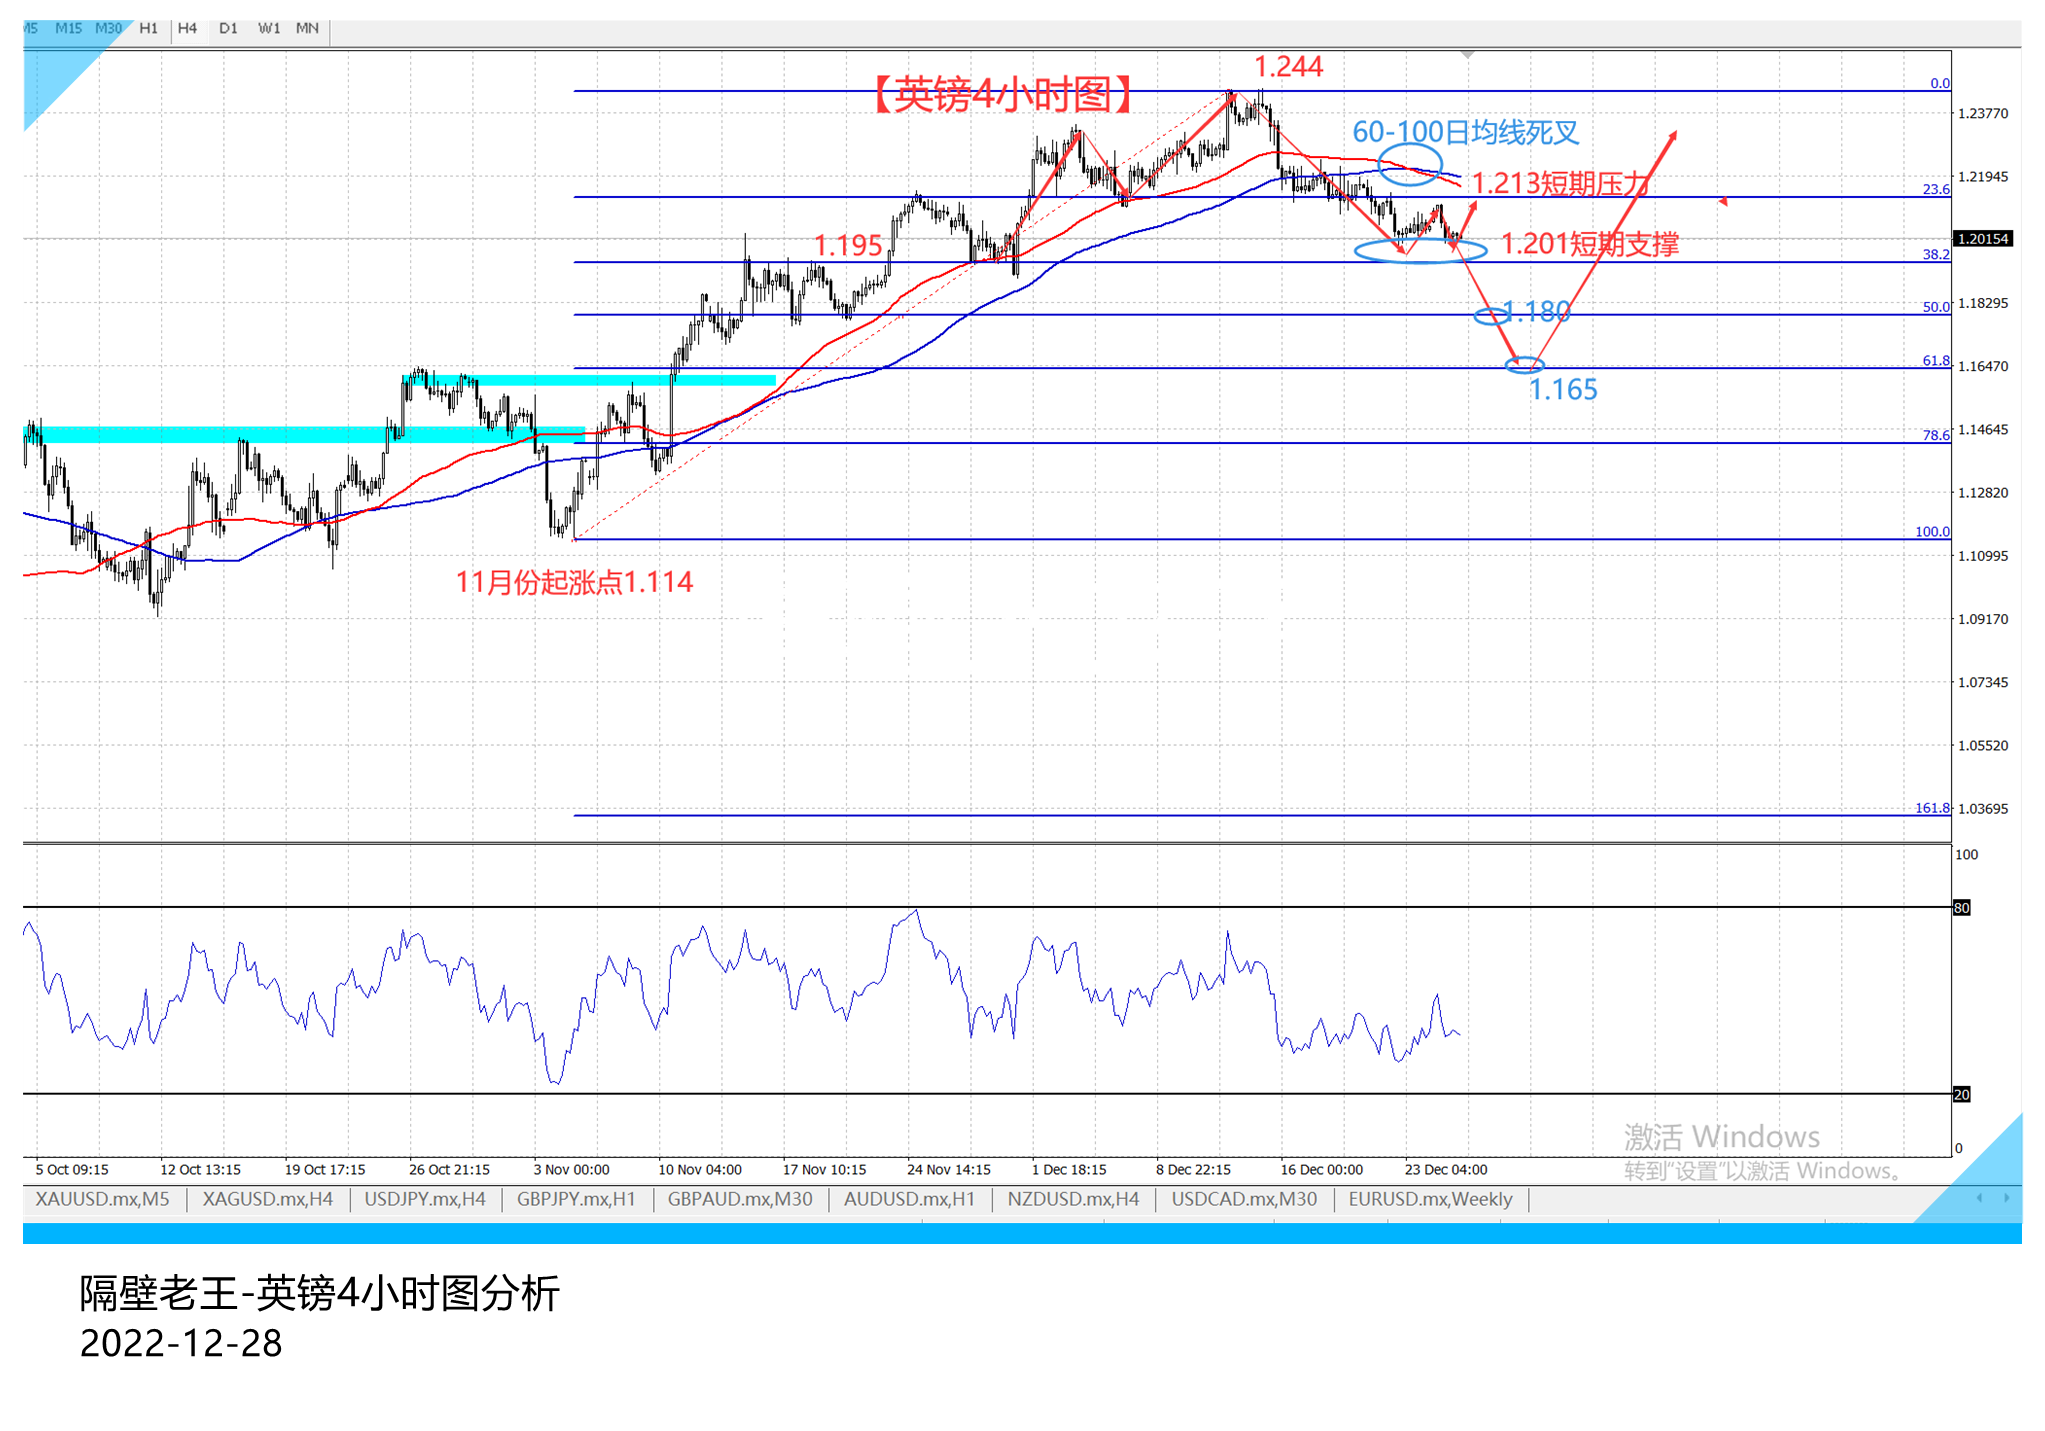Image resolution: width=2045 pixels, height=1431 pixels.
Task: Switch to USDJPY.mx,H4 chart tab
Action: click(x=425, y=1199)
